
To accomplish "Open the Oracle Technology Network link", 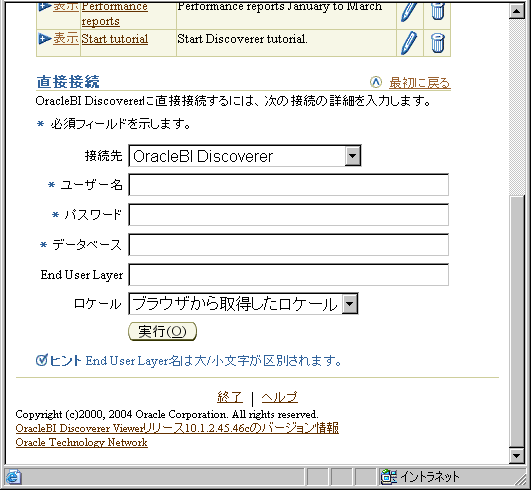I will (82, 442).
